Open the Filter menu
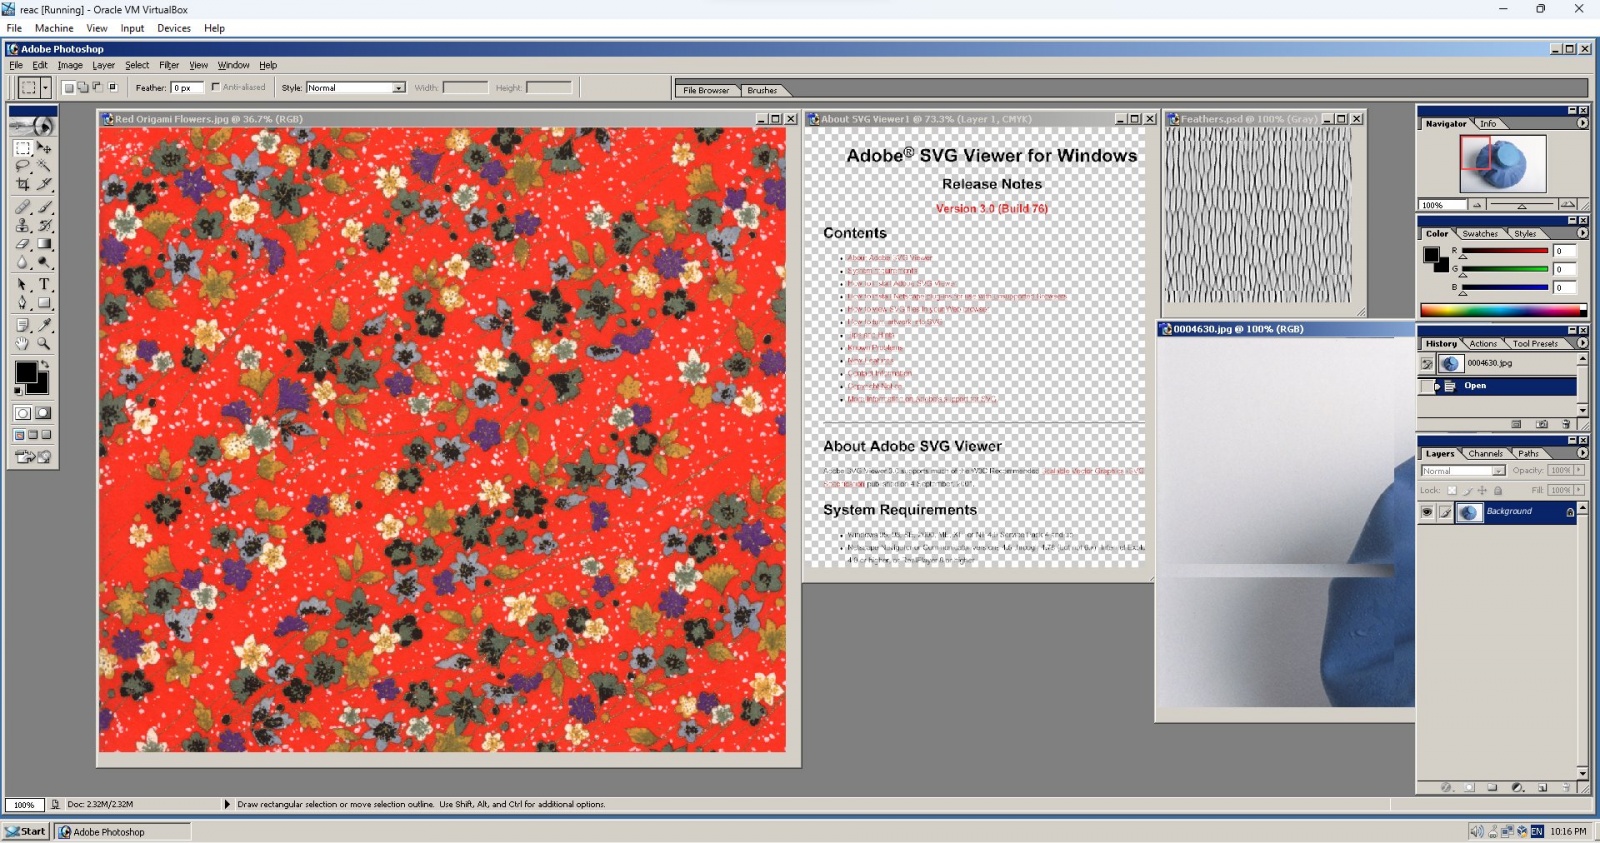The image size is (1600, 843). coord(169,65)
